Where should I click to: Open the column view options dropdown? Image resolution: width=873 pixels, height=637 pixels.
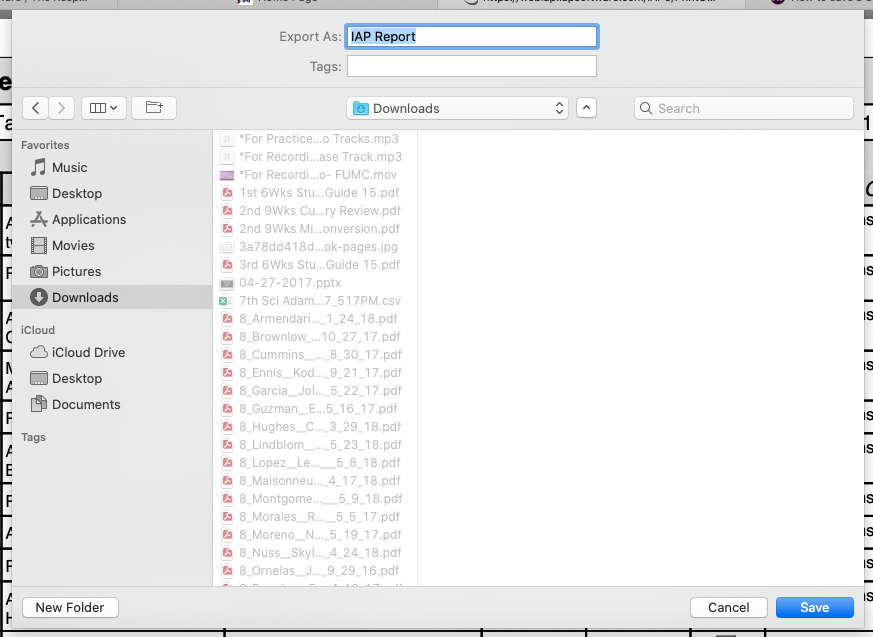(104, 108)
